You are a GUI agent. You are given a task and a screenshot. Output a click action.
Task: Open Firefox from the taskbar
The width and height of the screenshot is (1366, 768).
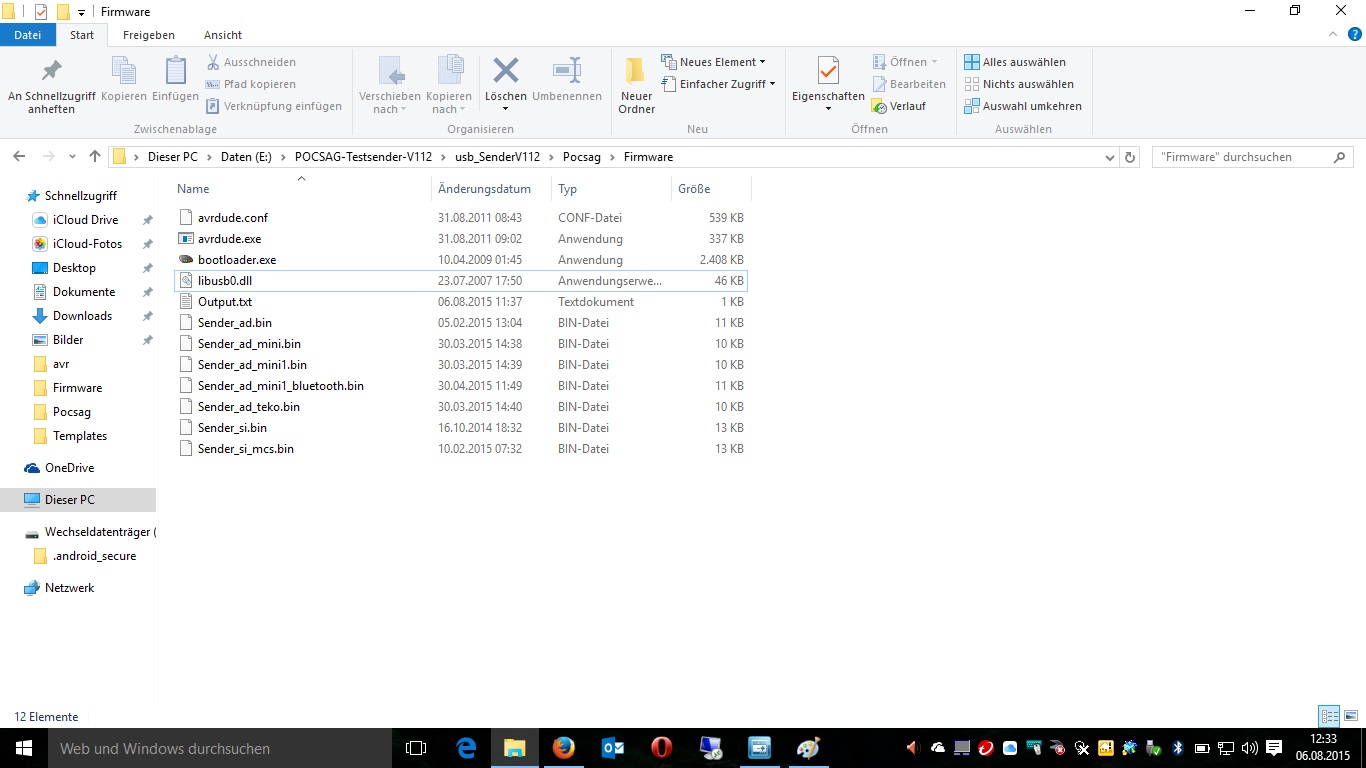[563, 747]
